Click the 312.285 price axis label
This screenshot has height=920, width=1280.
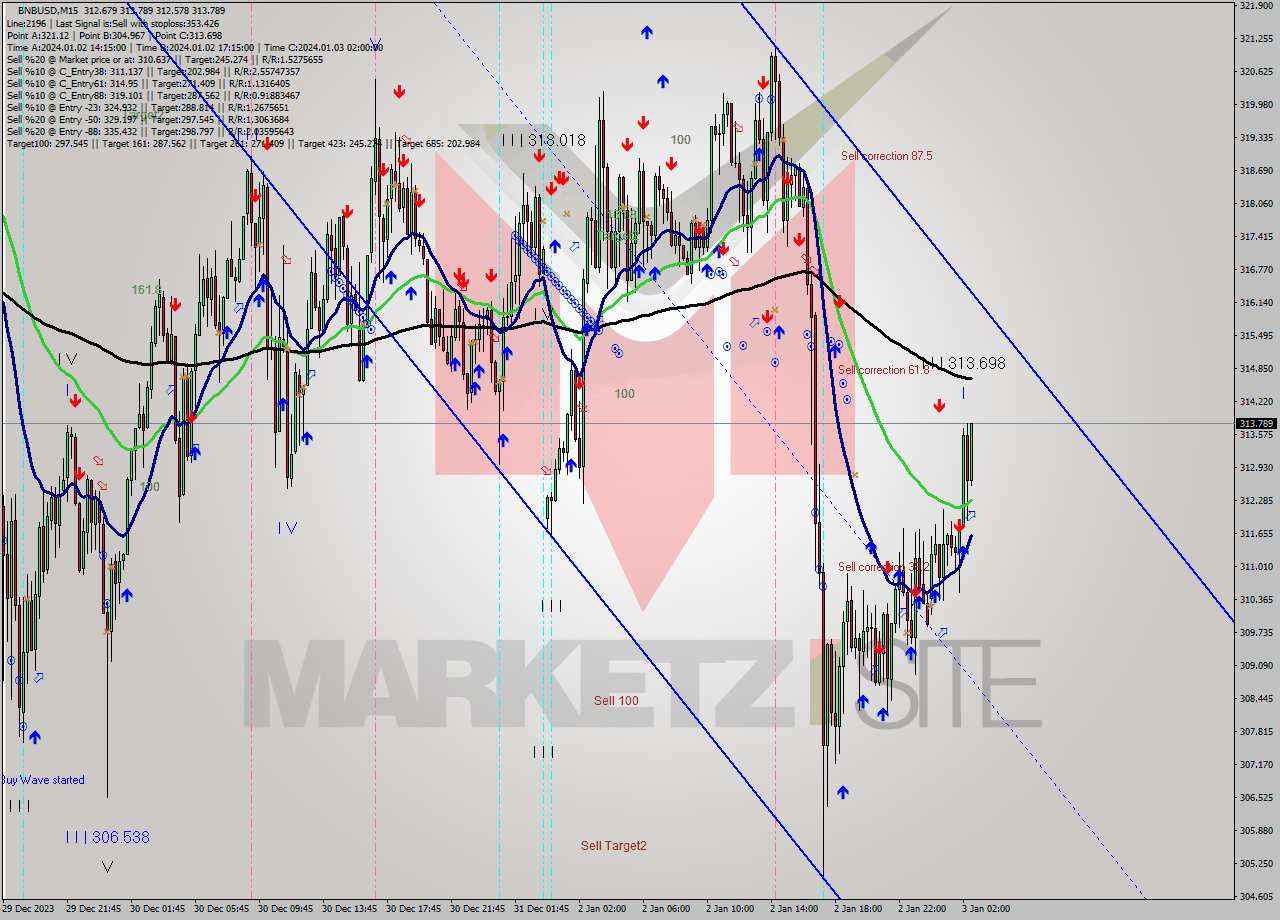(x=1256, y=501)
